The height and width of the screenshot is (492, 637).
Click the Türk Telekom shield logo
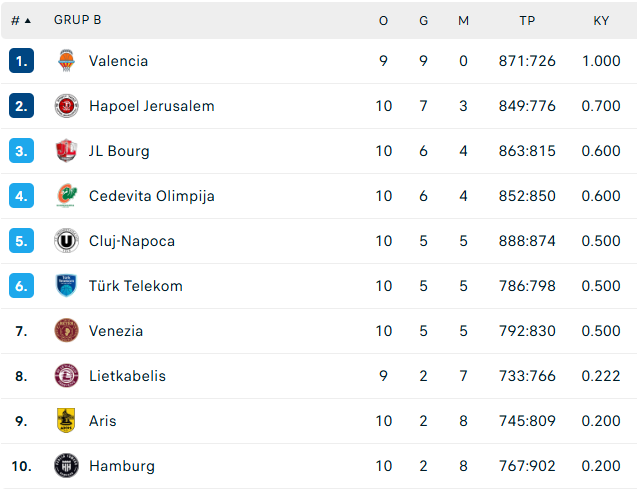pyautogui.click(x=66, y=286)
